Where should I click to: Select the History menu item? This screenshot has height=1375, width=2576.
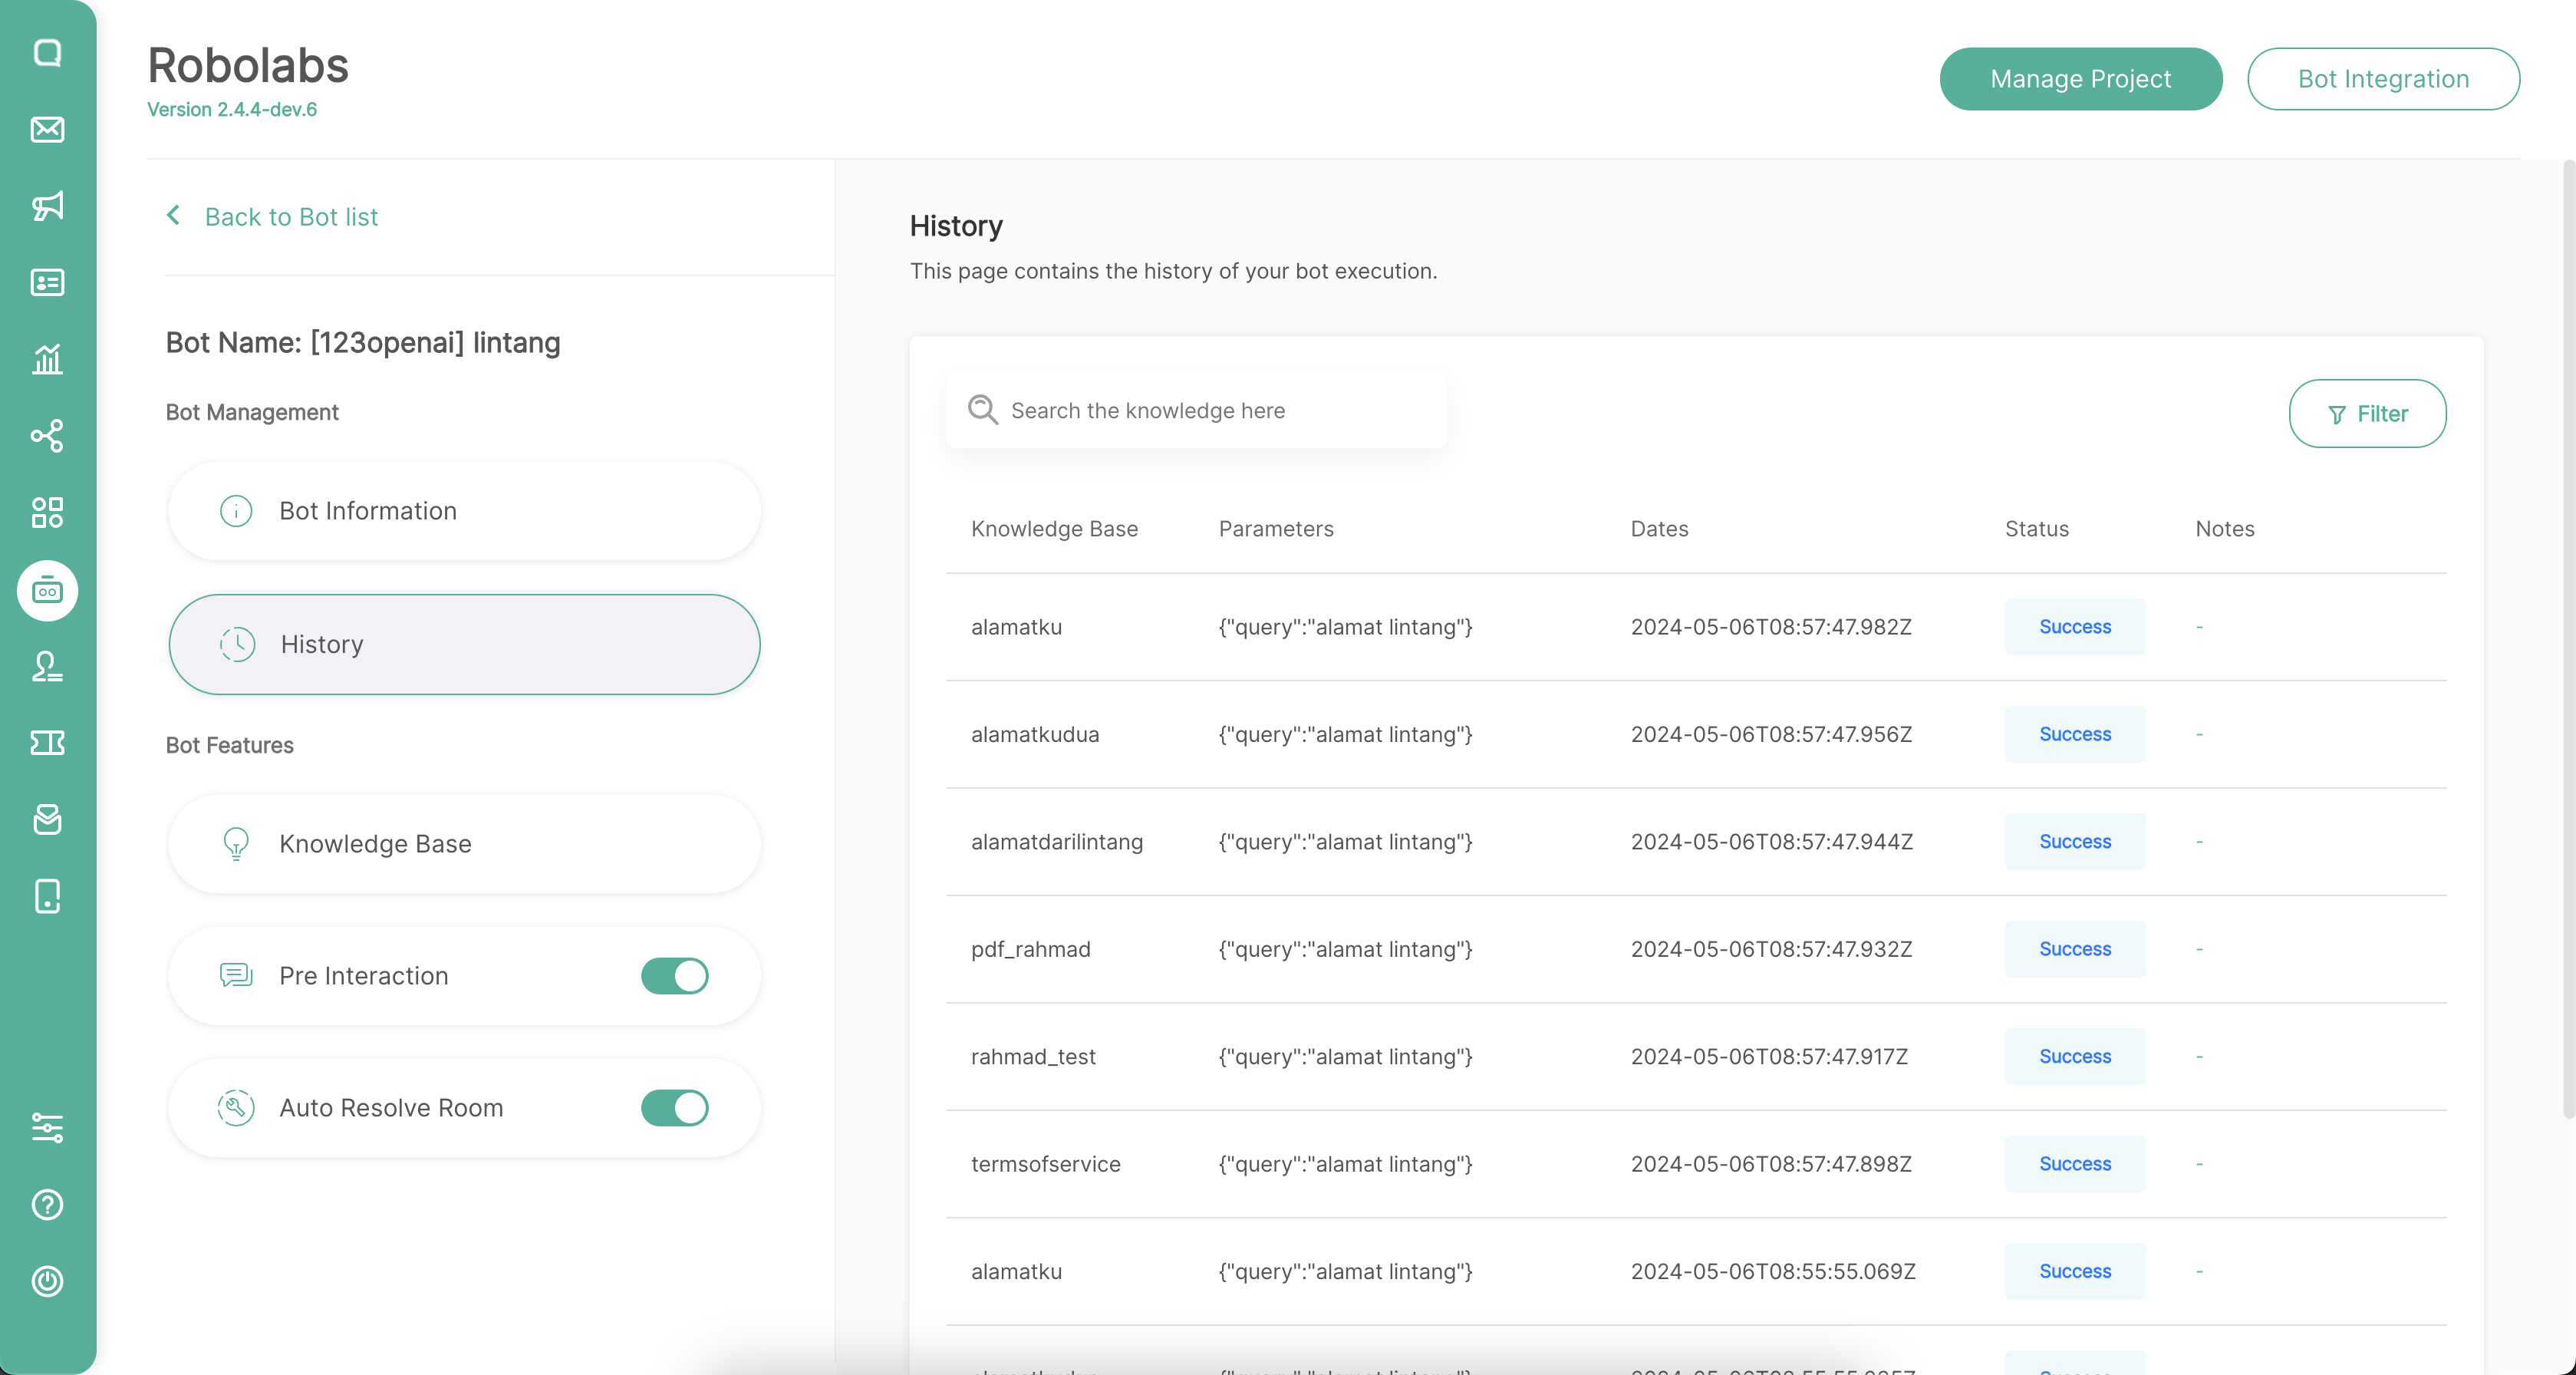464,645
